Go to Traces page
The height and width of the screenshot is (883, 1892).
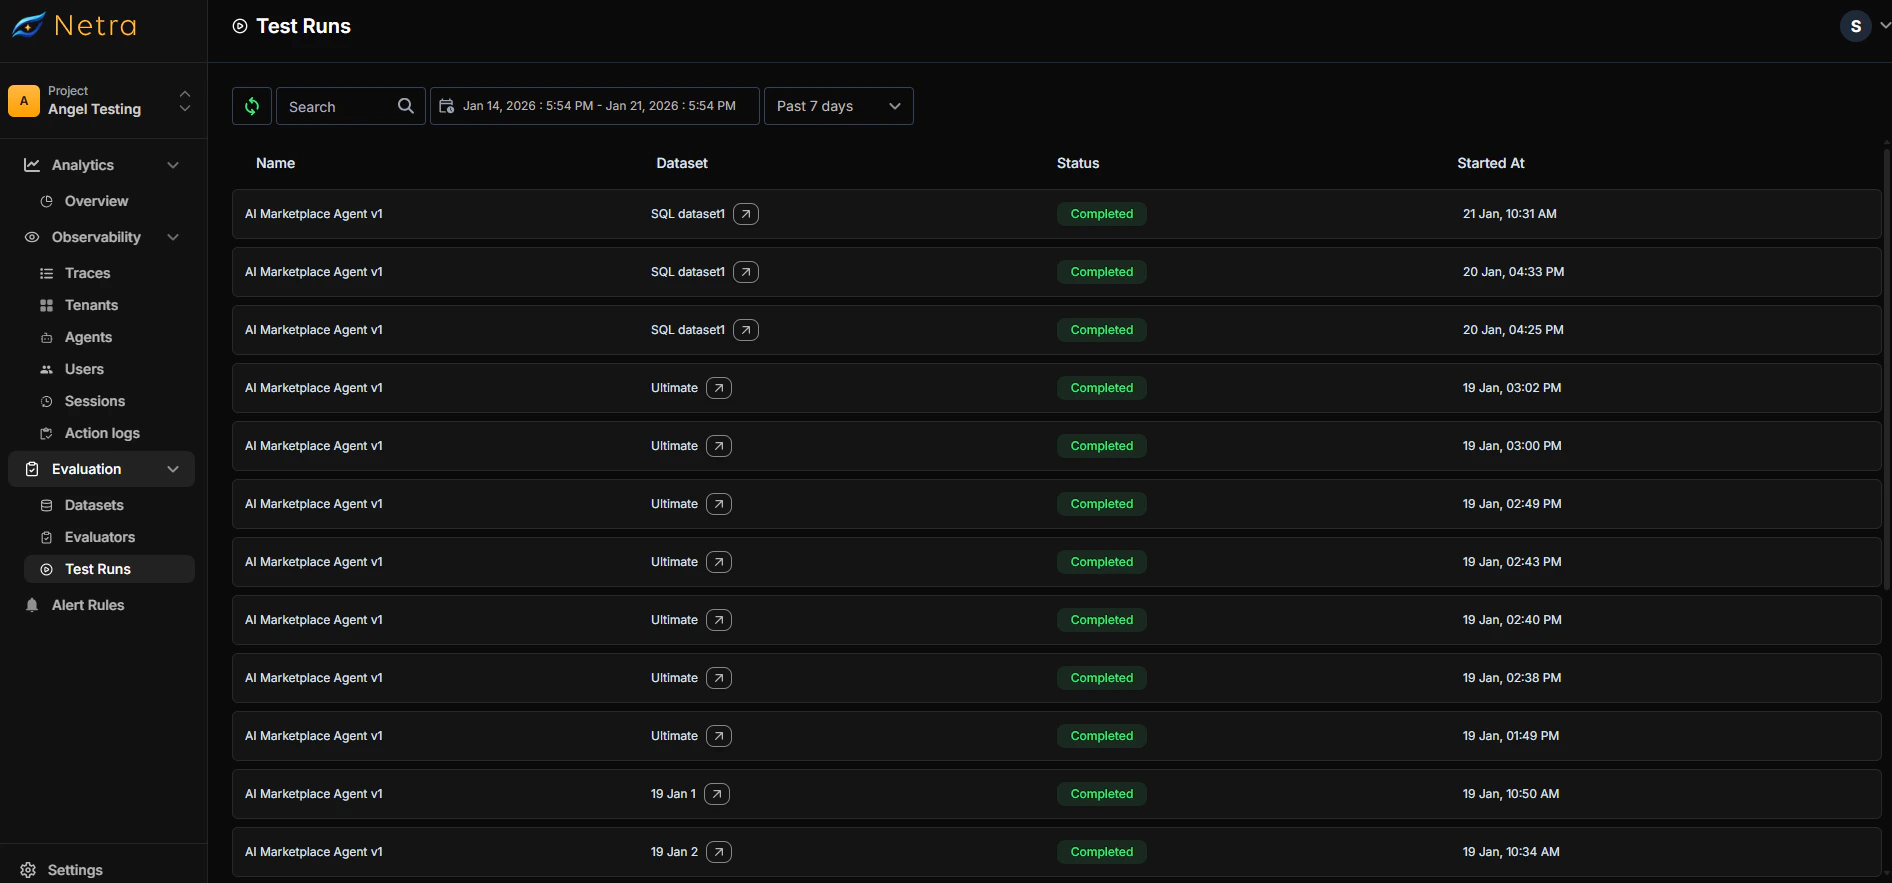click(x=88, y=273)
